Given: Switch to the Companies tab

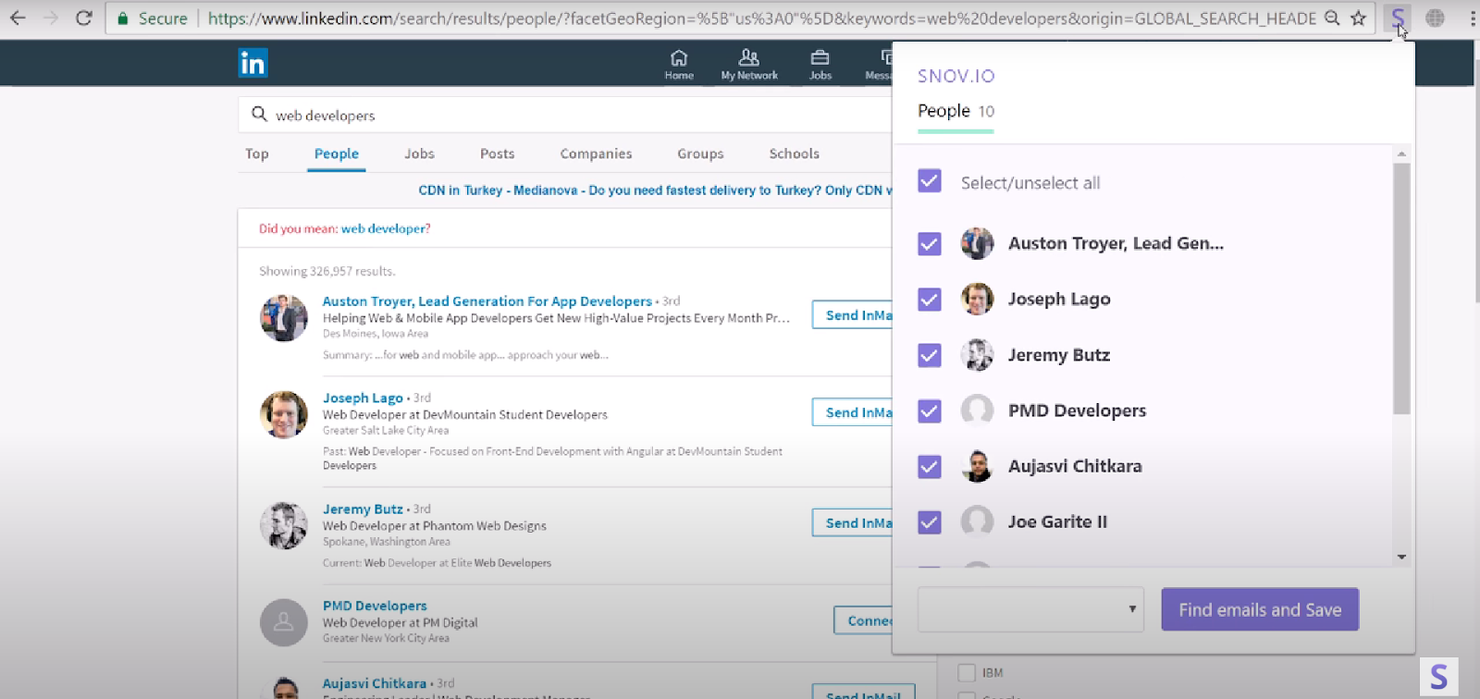Looking at the screenshot, I should tap(595, 153).
